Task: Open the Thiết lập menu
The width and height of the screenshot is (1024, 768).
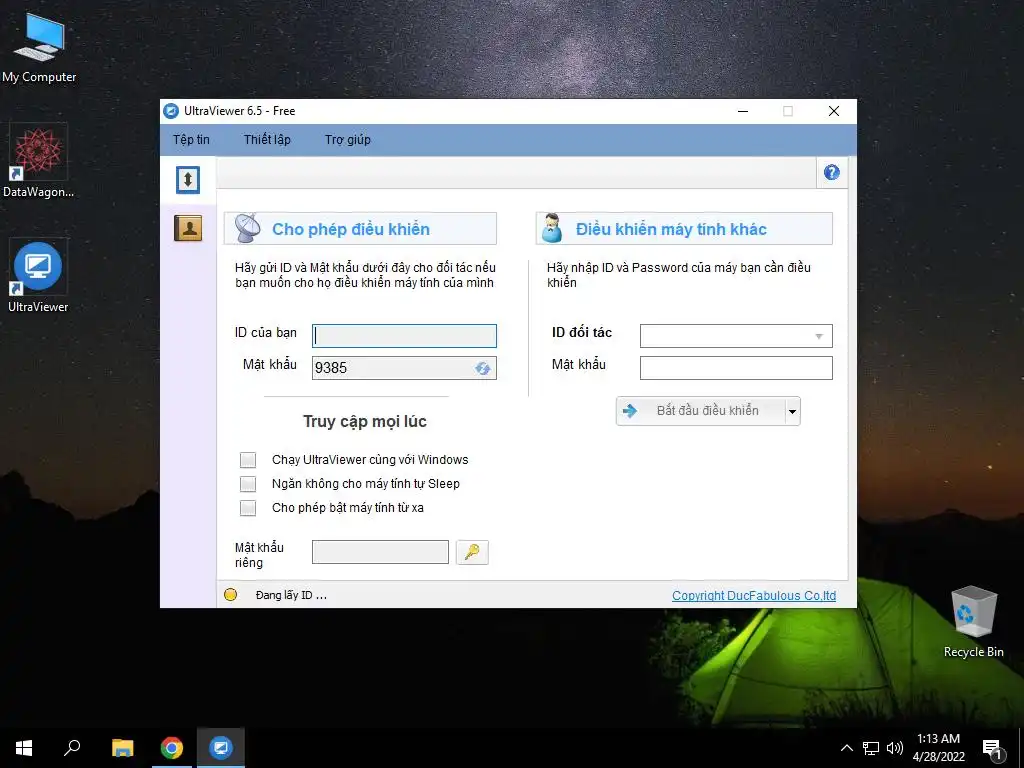Action: tap(267, 140)
